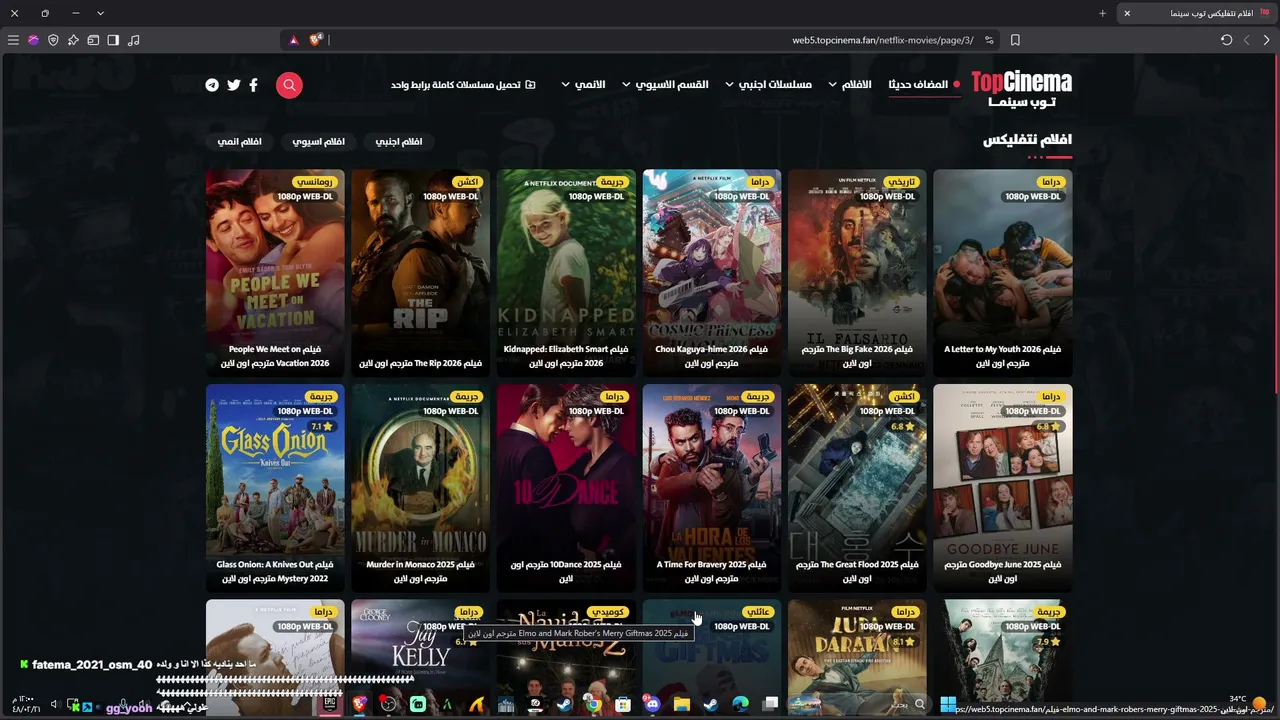Expand the الافلام dropdown menu
Screen dimensions: 1280x720
[x=849, y=85]
